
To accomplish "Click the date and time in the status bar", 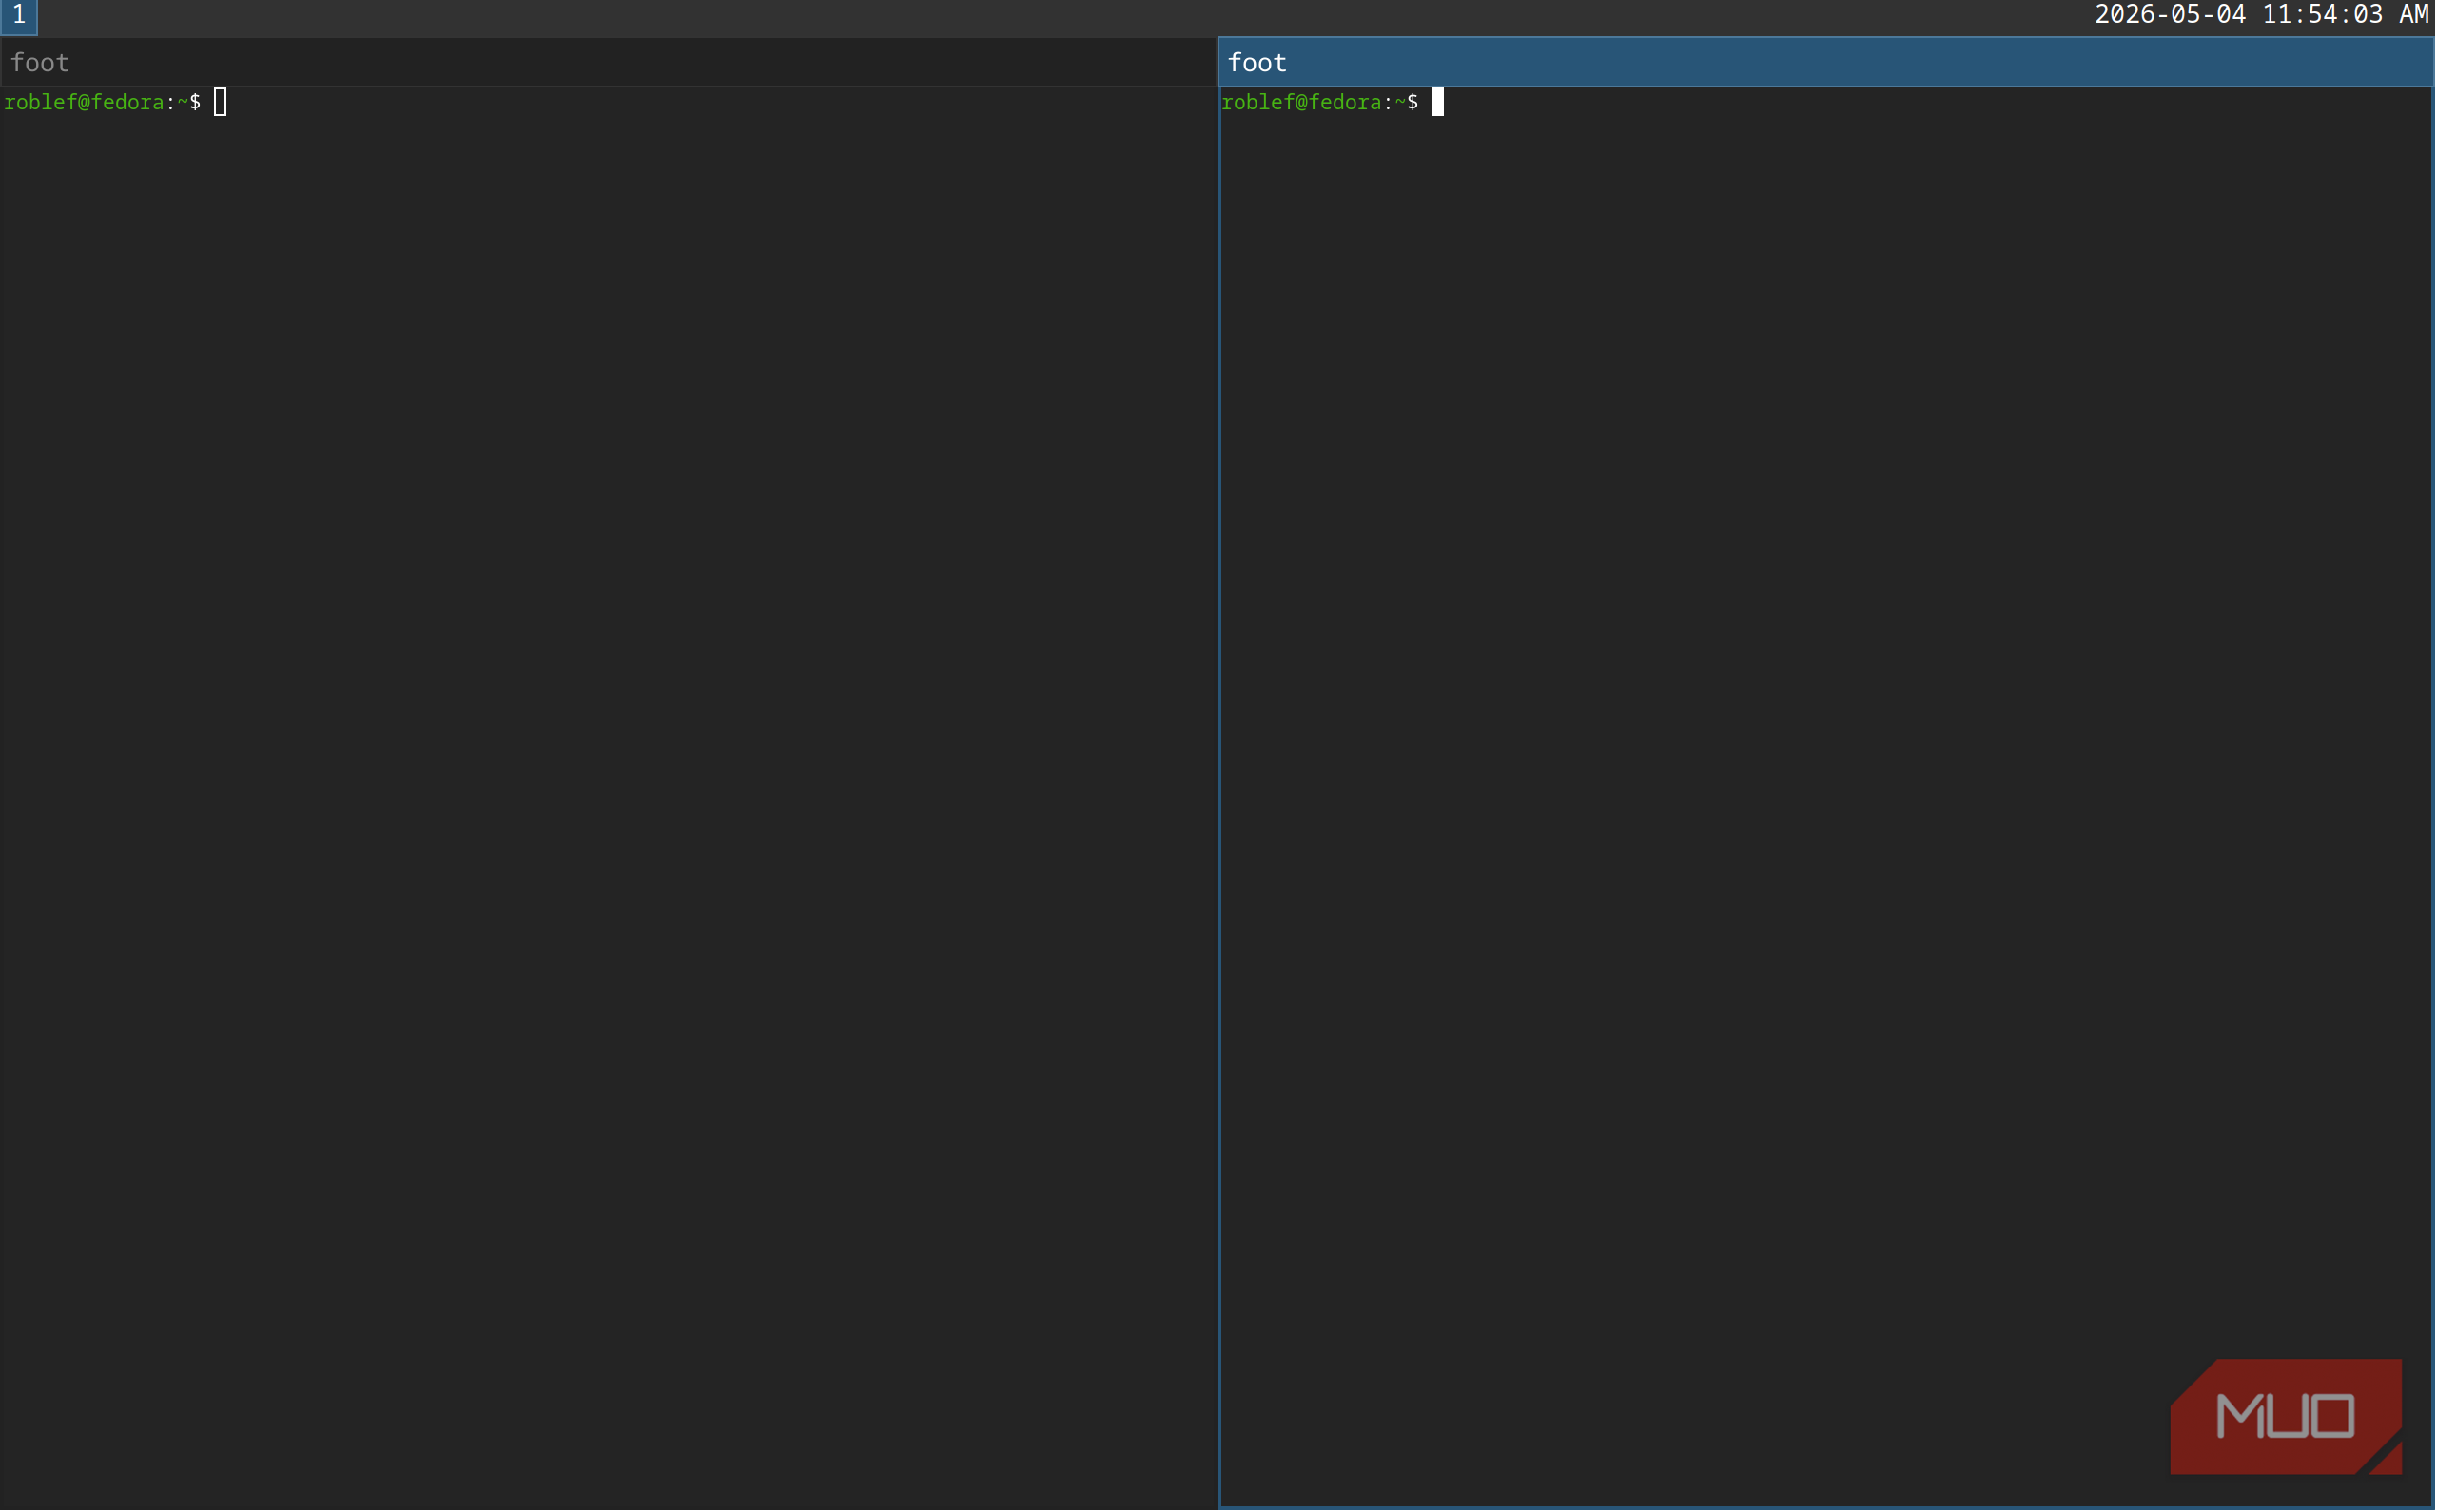I will click(x=2262, y=15).
